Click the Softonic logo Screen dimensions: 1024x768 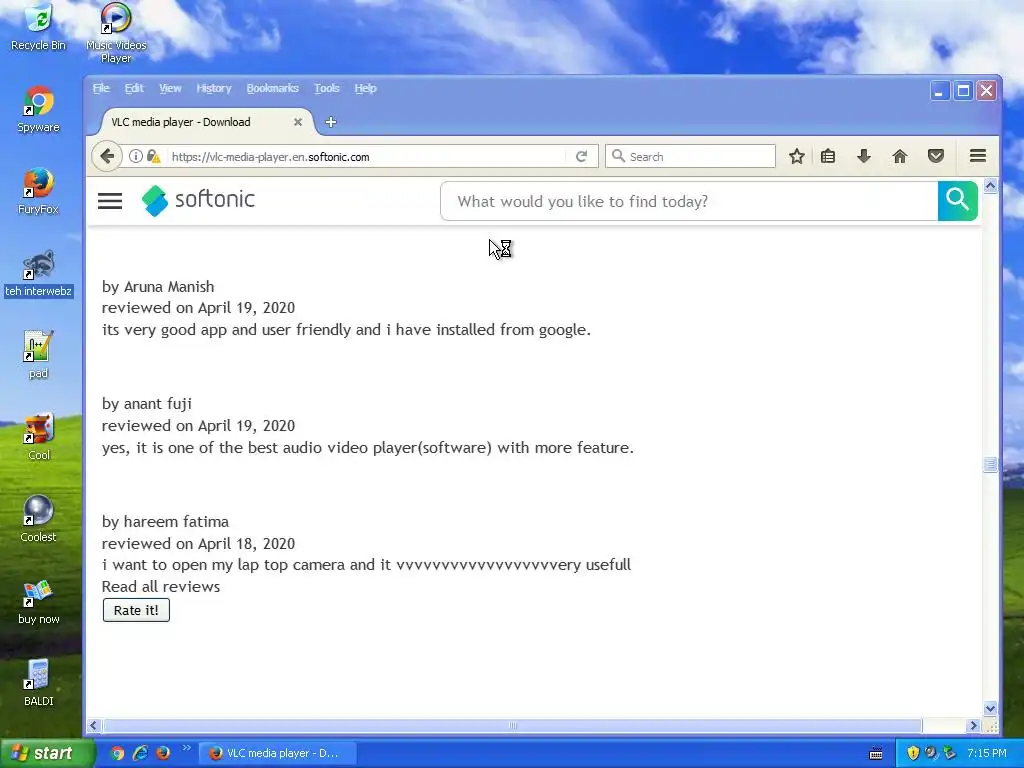click(x=199, y=200)
